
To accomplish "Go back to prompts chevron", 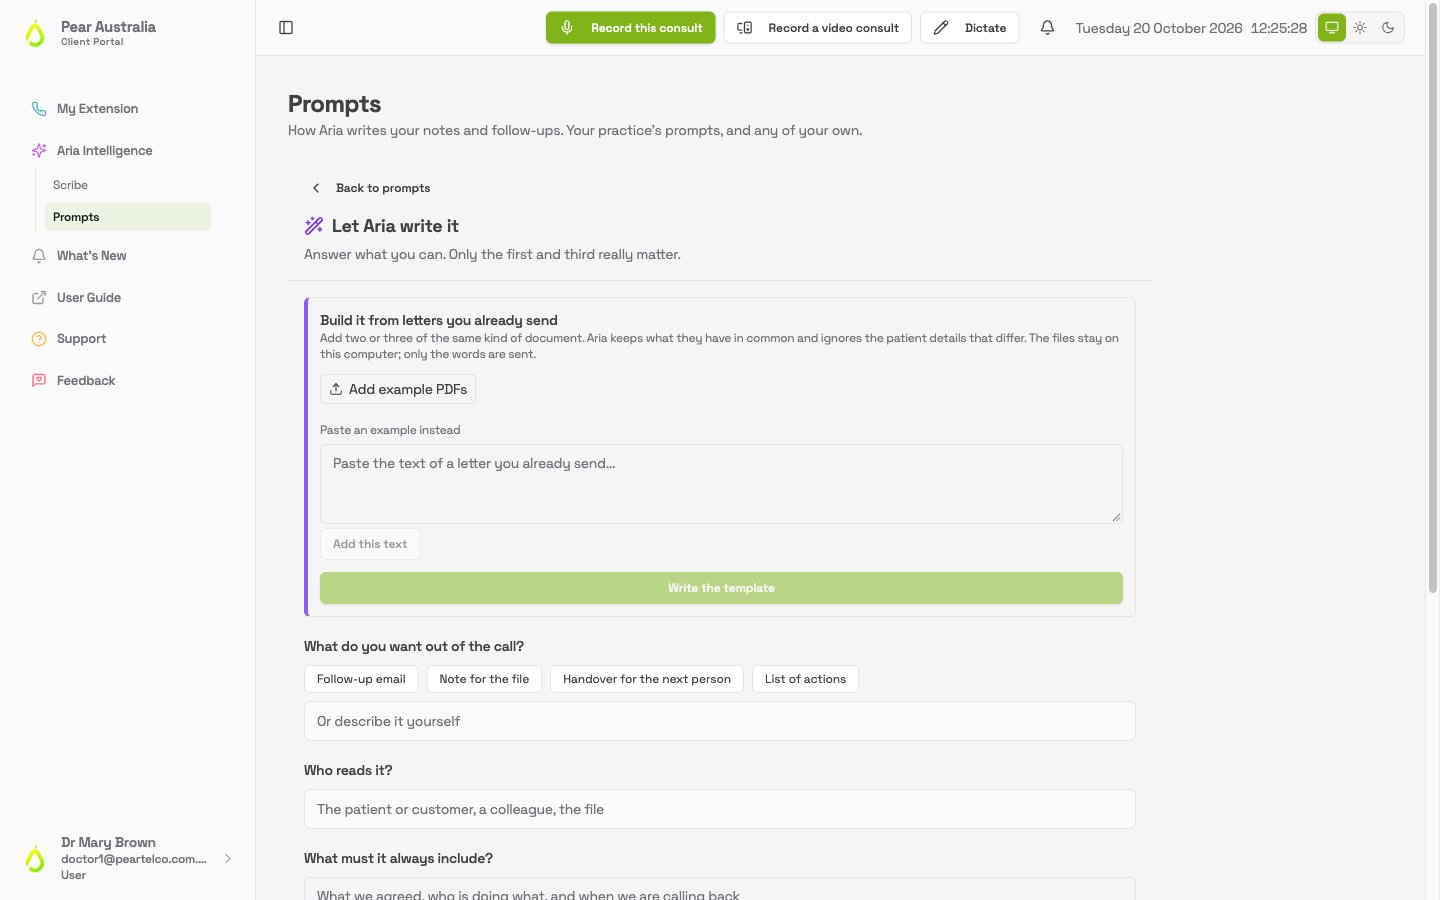I will pos(316,188).
